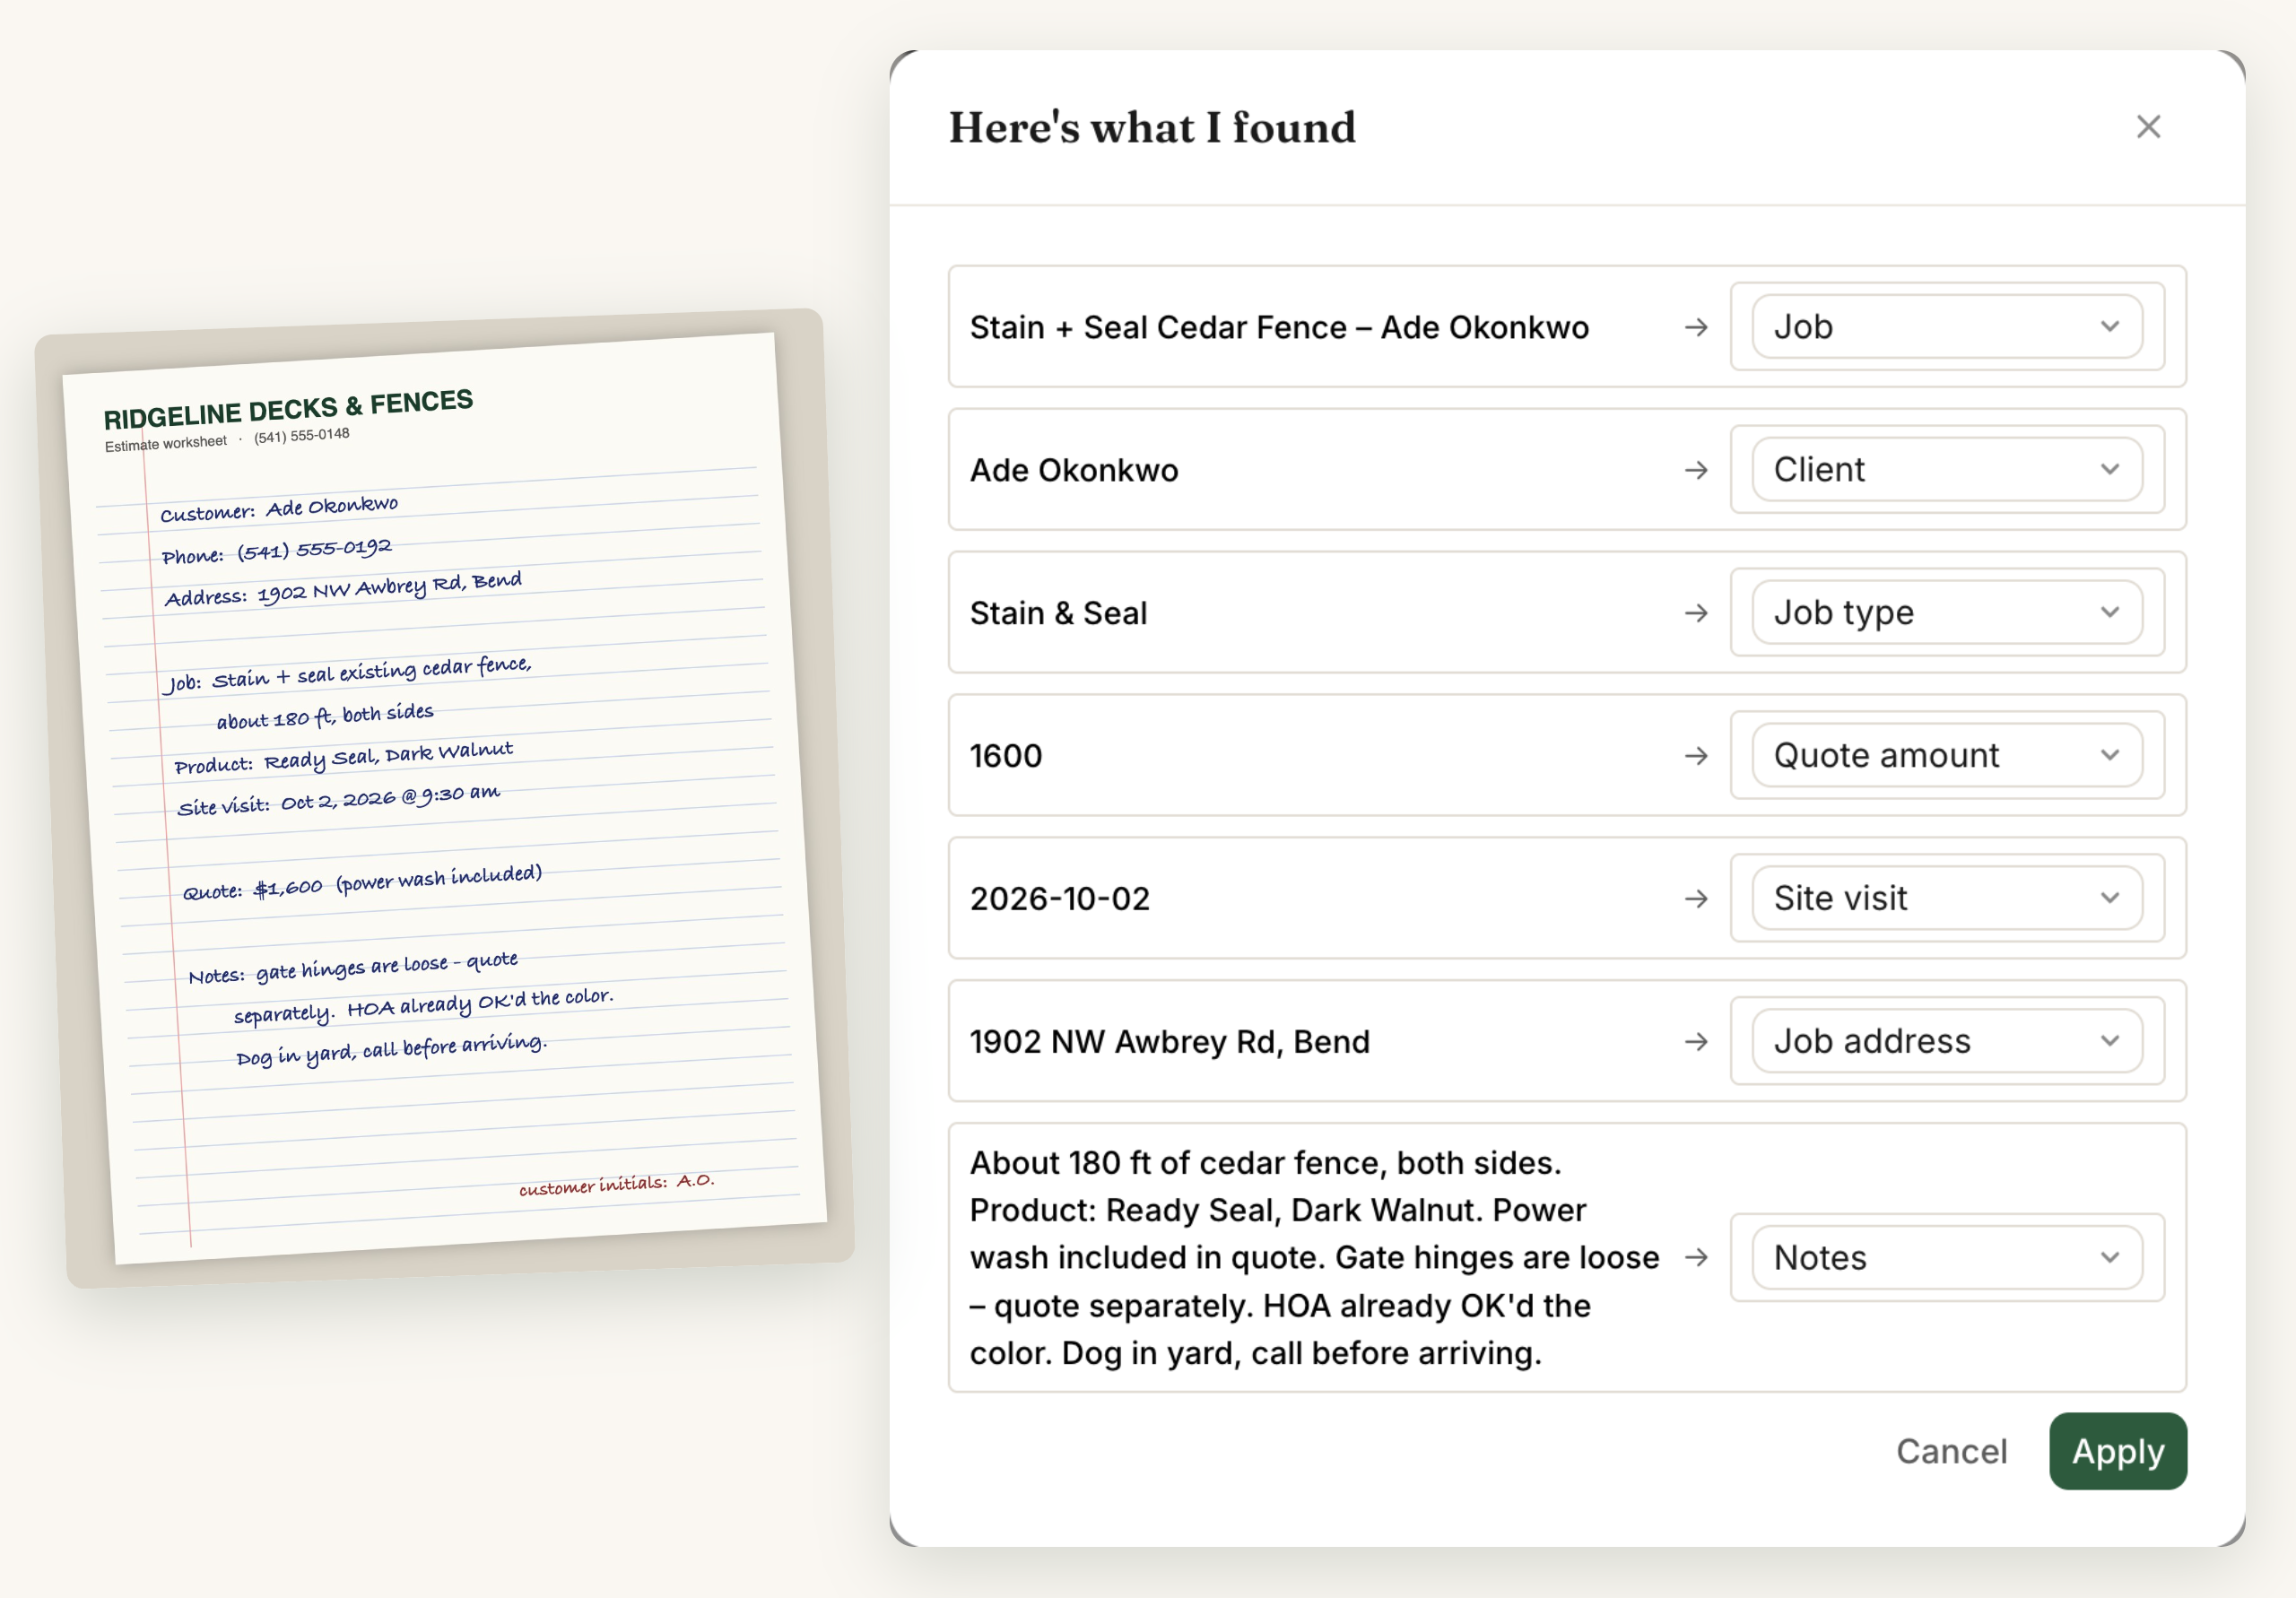
Task: Click the arrow icon beside 1600 value
Action: (x=1696, y=756)
